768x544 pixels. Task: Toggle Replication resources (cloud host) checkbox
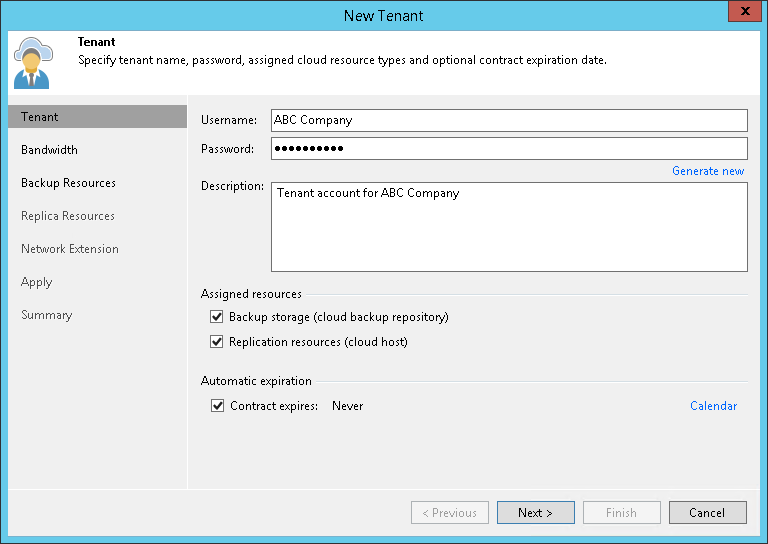tap(217, 342)
